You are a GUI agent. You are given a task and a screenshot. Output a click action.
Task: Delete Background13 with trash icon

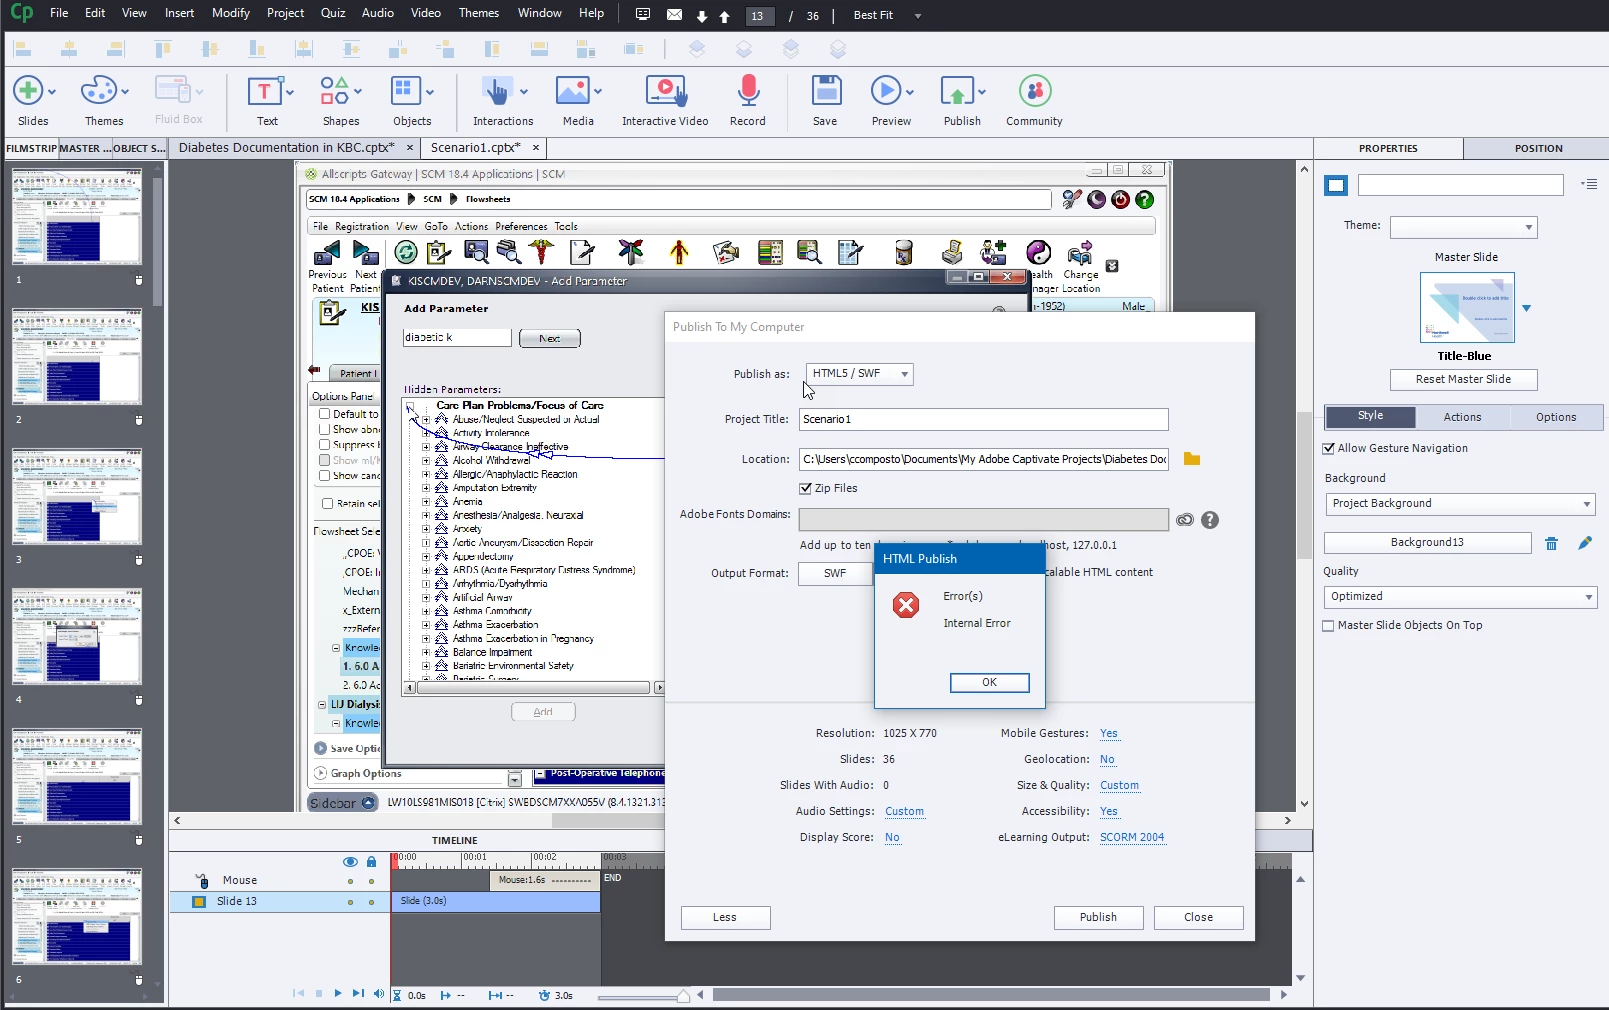1551,543
